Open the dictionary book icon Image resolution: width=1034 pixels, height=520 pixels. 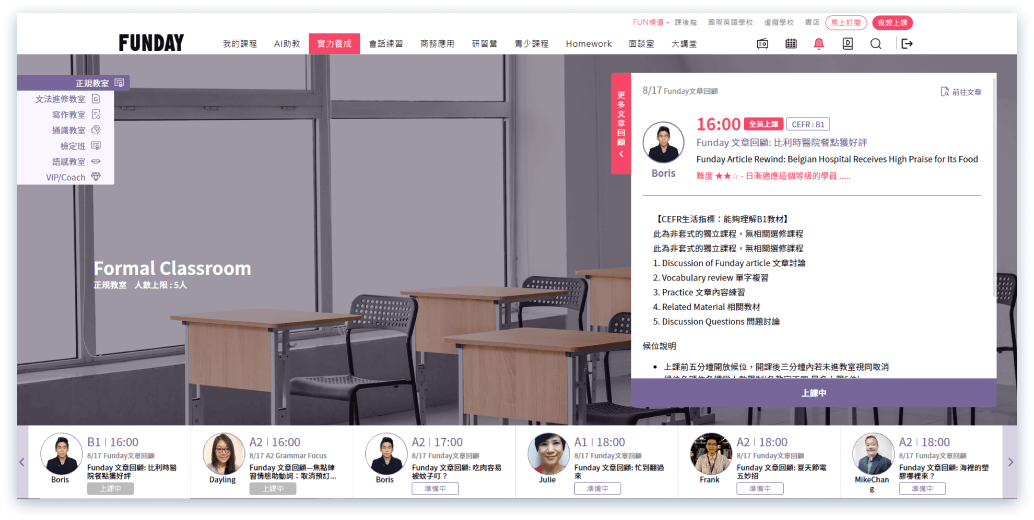847,44
